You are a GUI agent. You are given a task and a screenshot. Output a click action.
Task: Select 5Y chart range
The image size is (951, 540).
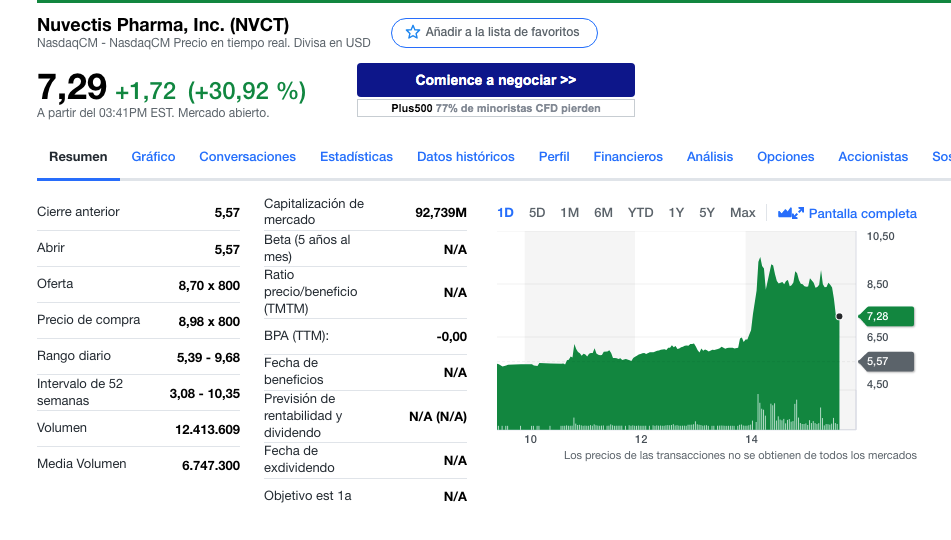pyautogui.click(x=707, y=213)
